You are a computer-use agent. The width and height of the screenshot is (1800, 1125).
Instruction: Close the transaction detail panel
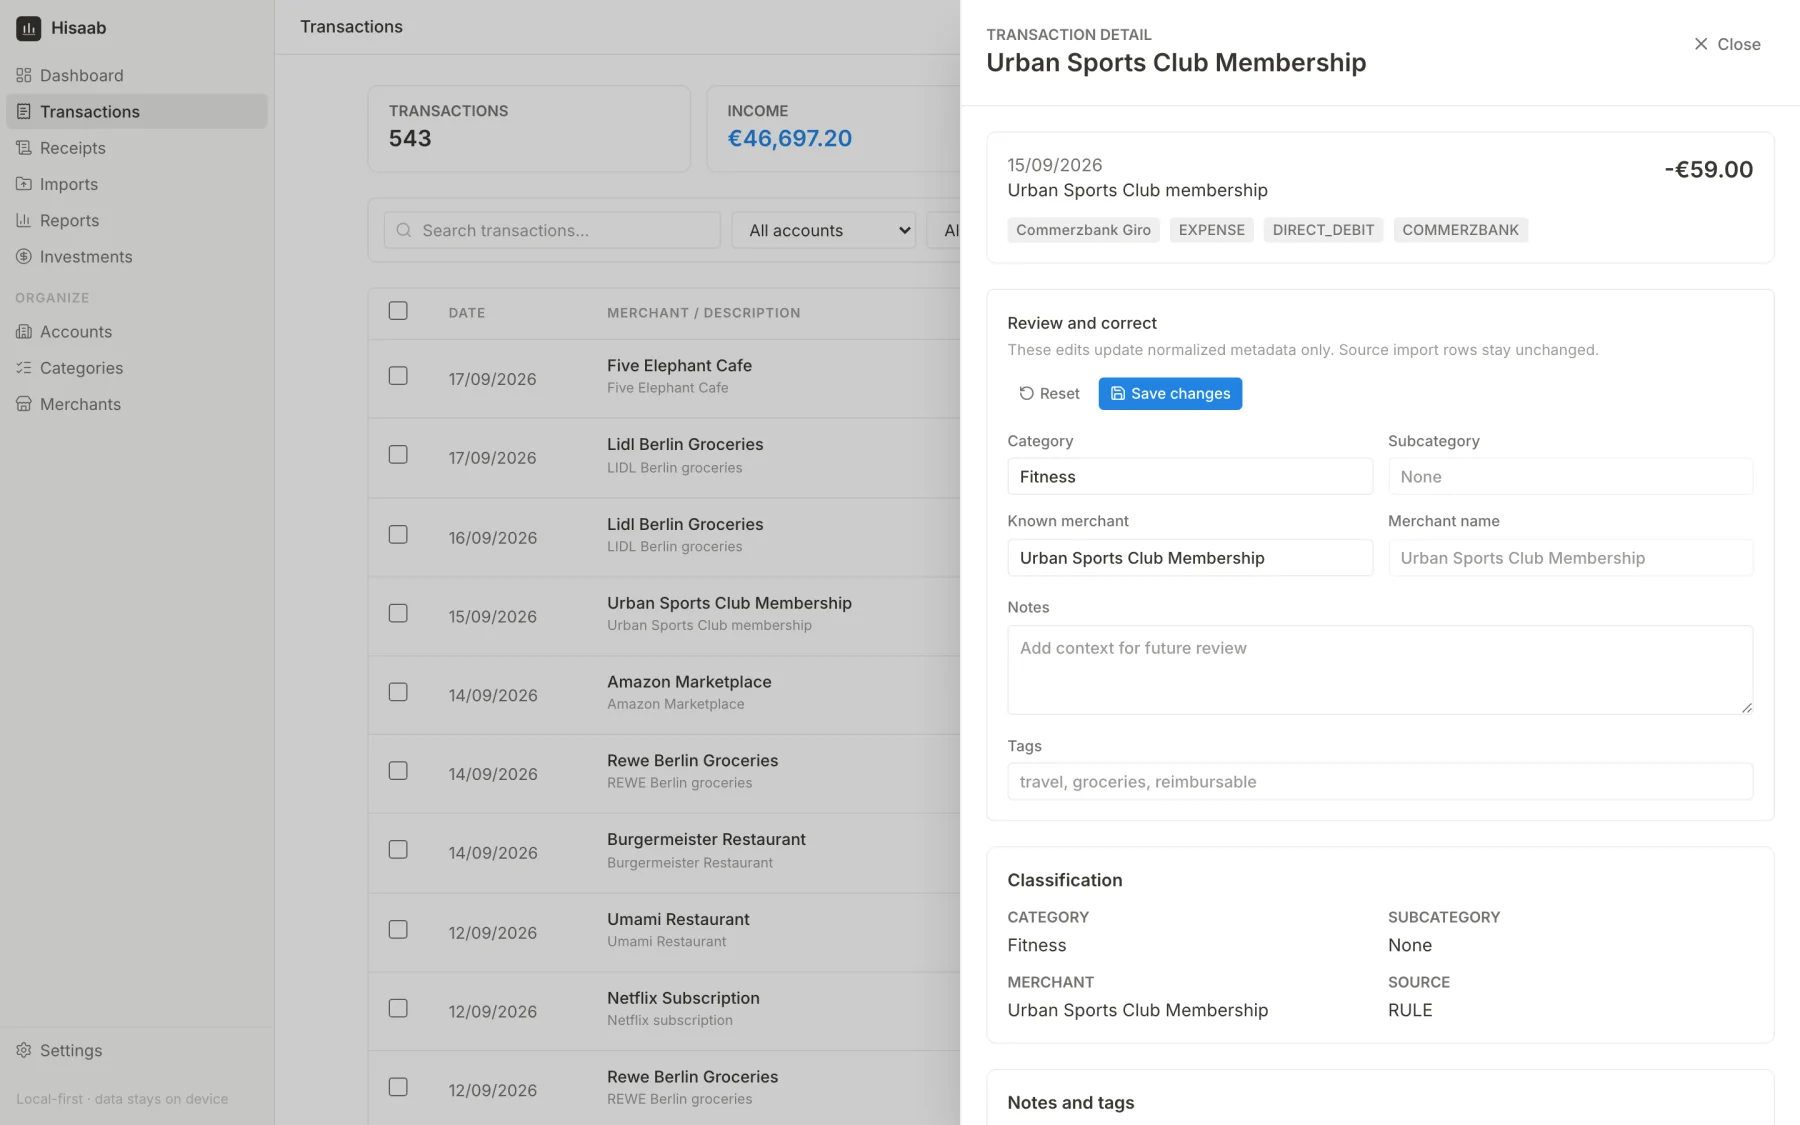[x=1727, y=44]
